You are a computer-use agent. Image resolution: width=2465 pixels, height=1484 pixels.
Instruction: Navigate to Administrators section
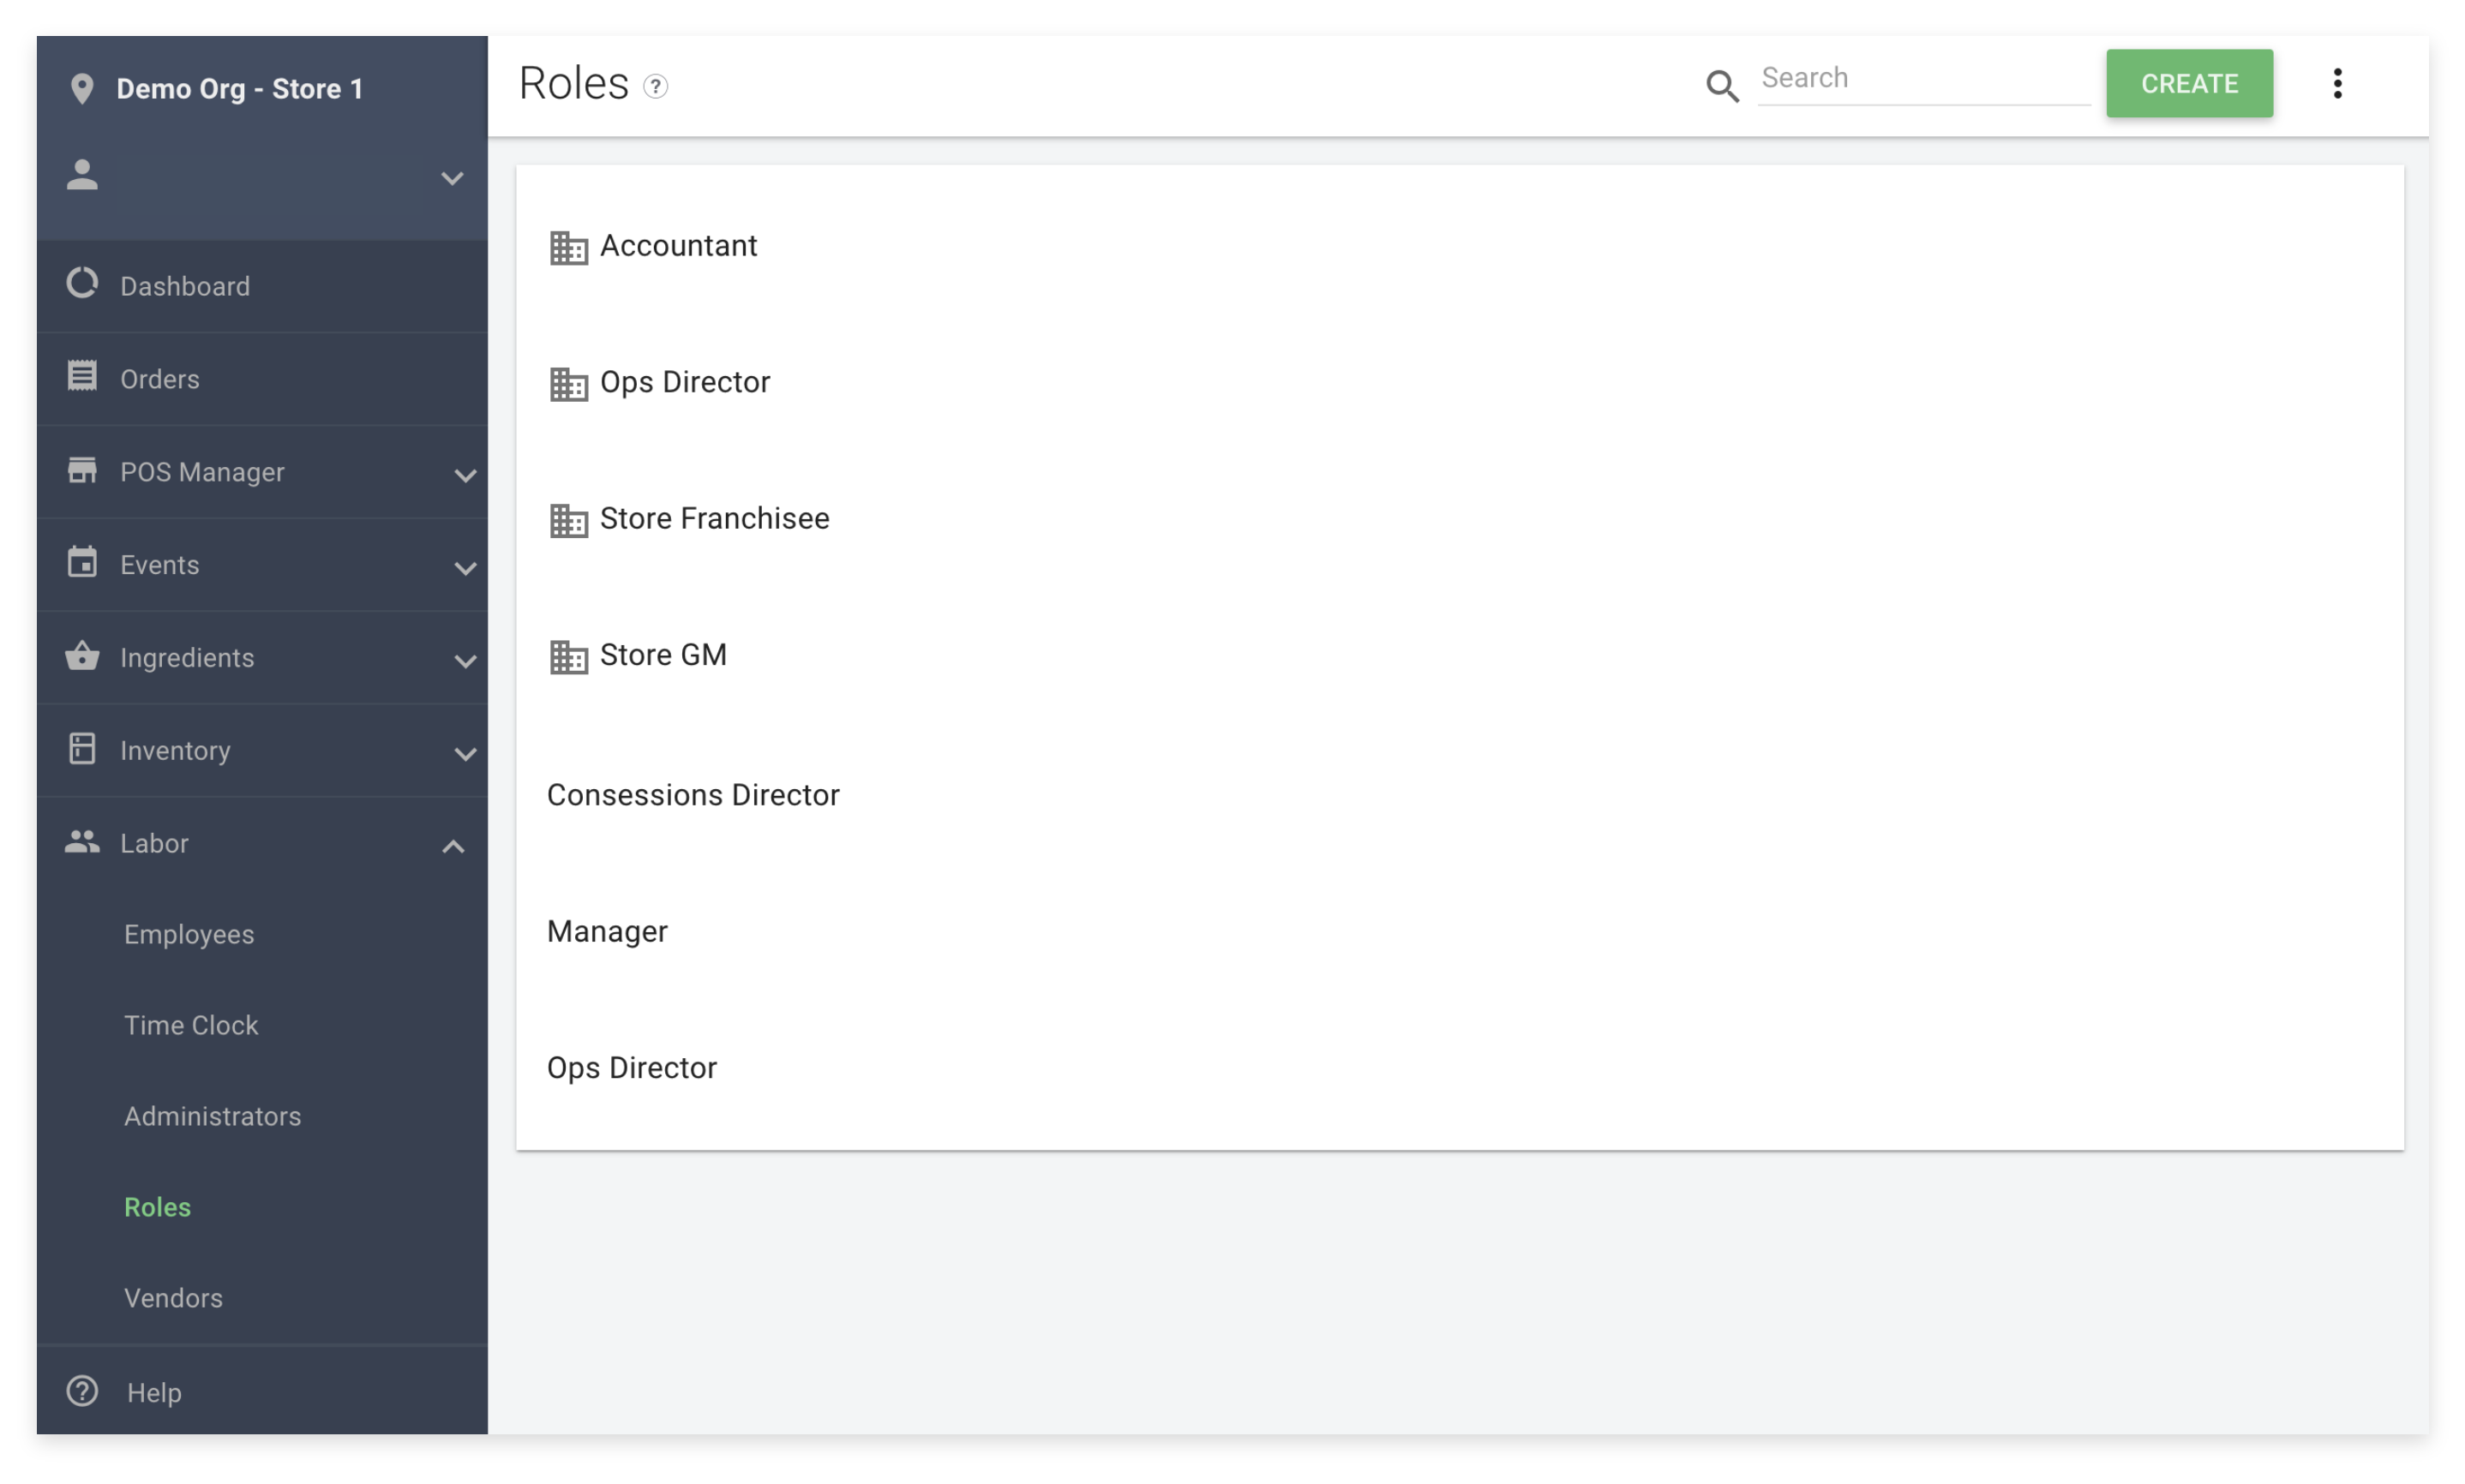(x=212, y=1116)
